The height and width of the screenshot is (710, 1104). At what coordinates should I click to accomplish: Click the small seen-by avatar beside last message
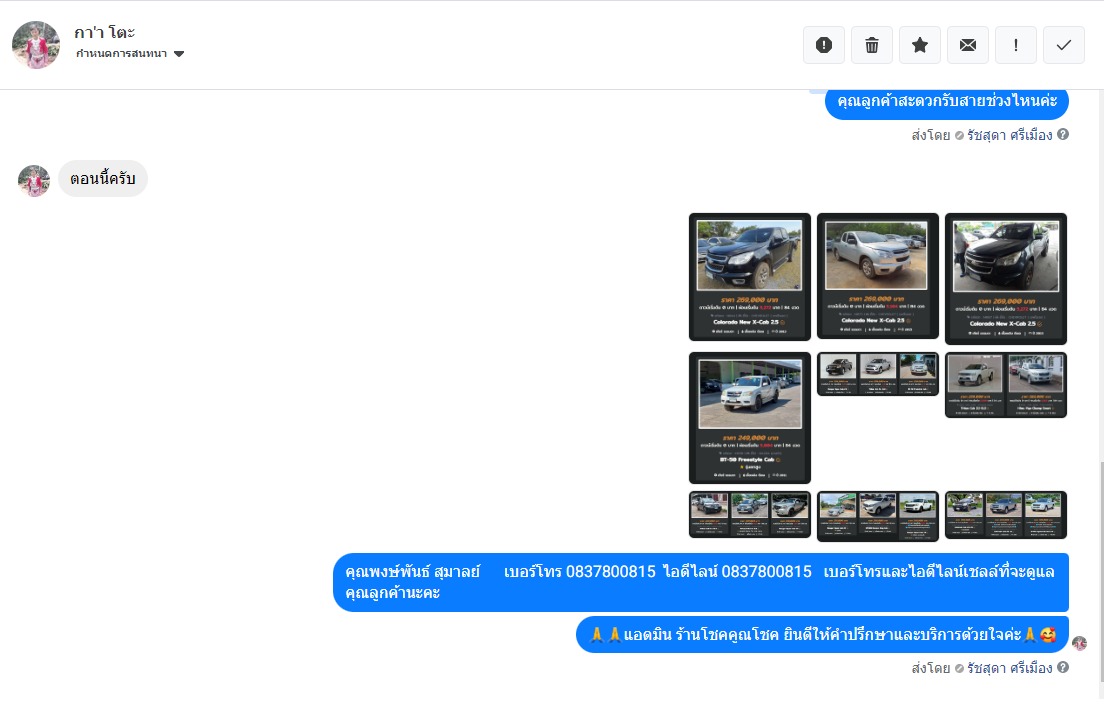pyautogui.click(x=1079, y=642)
